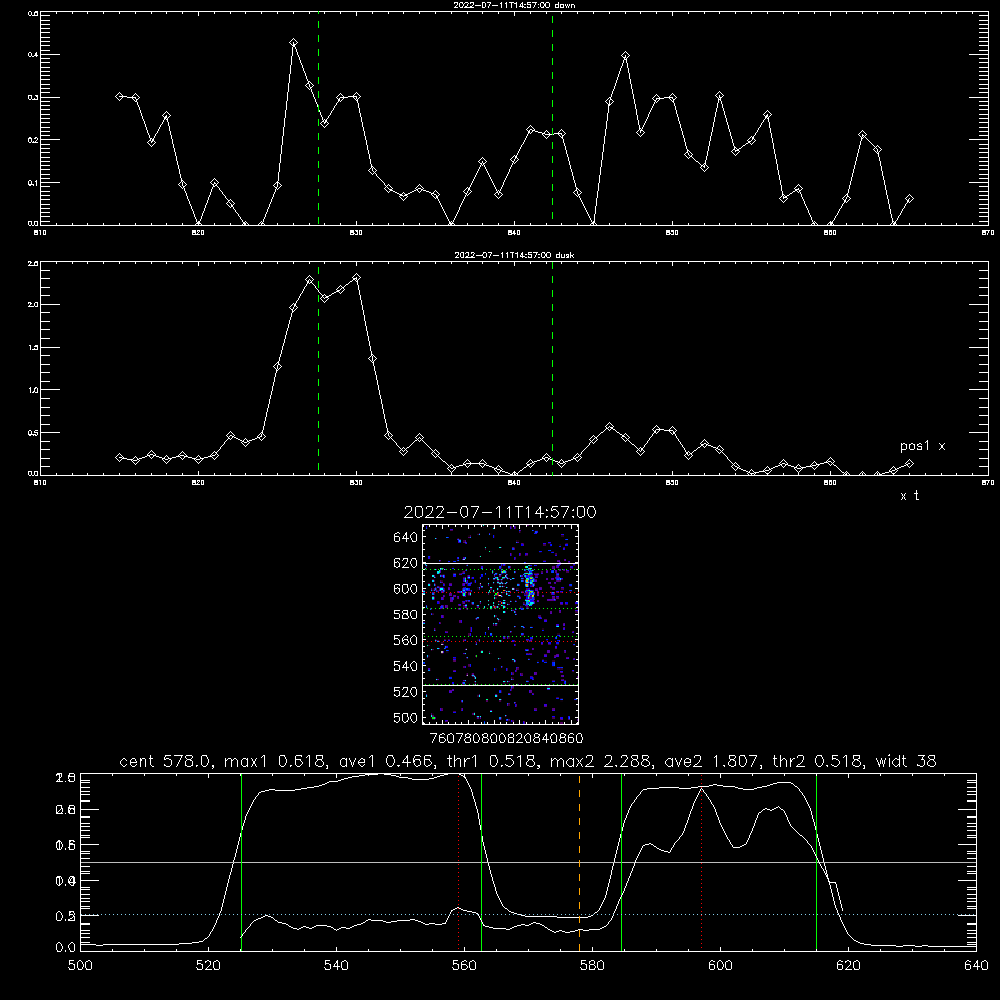This screenshot has height=1000, width=1000.
Task: Click the 'thr1 0.518' value in the stats line
Action: click(490, 761)
